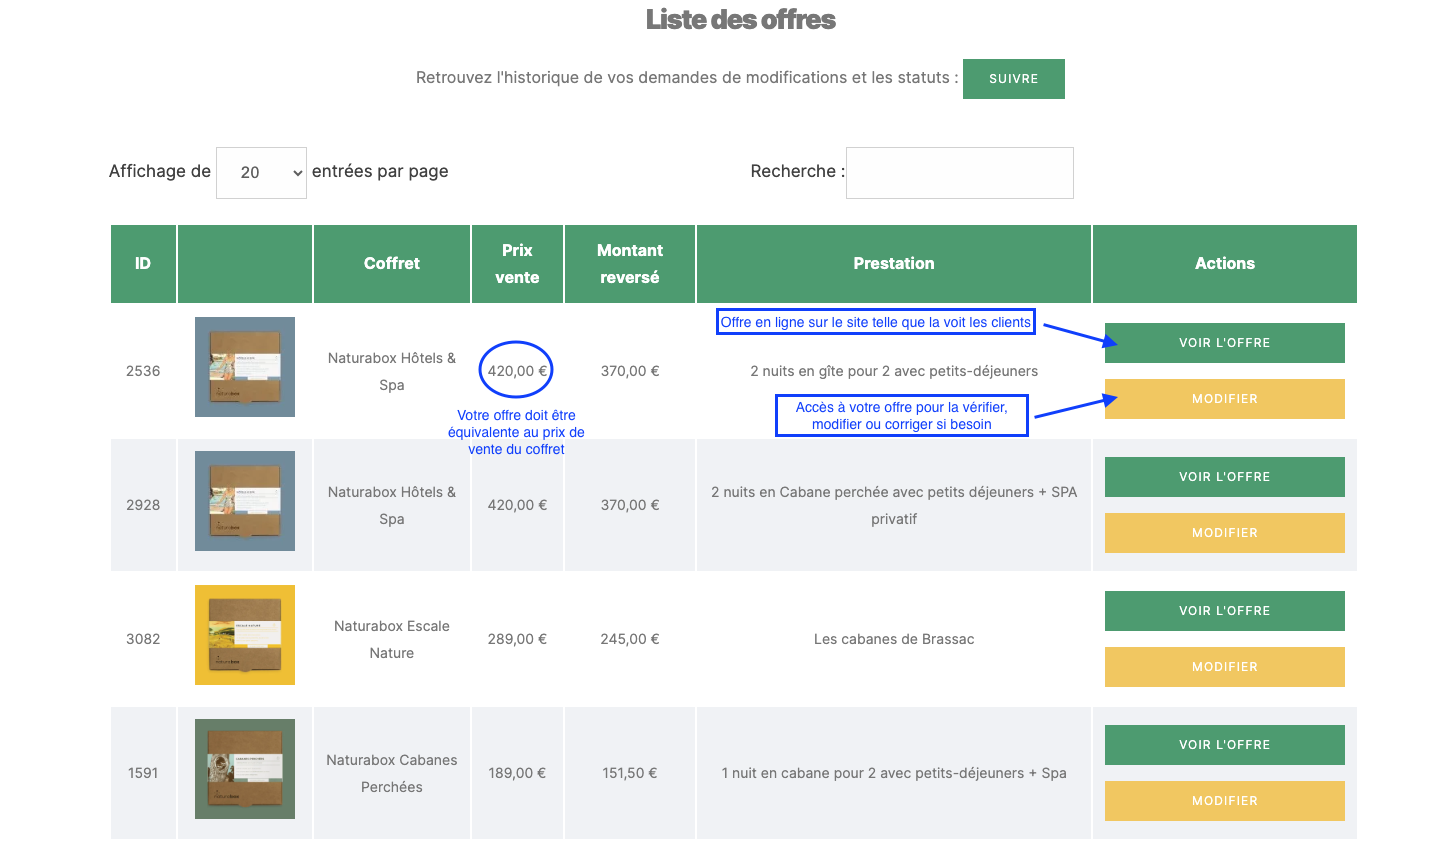The width and height of the screenshot is (1450, 851).
Task: Open Voir l'offre for offer 2928
Action: click(1224, 477)
